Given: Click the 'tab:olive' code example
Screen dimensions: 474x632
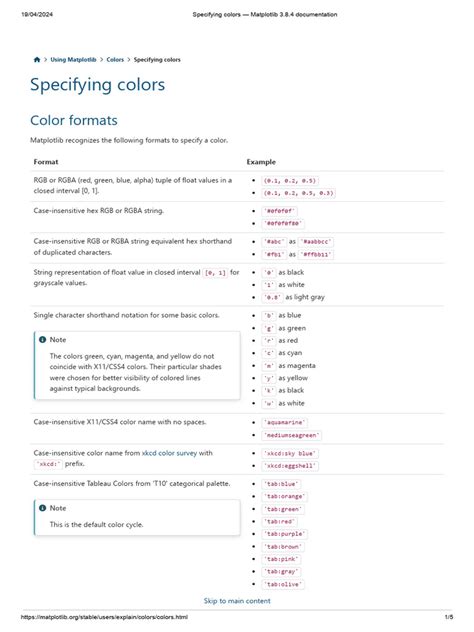Looking at the screenshot, I should tap(283, 584).
